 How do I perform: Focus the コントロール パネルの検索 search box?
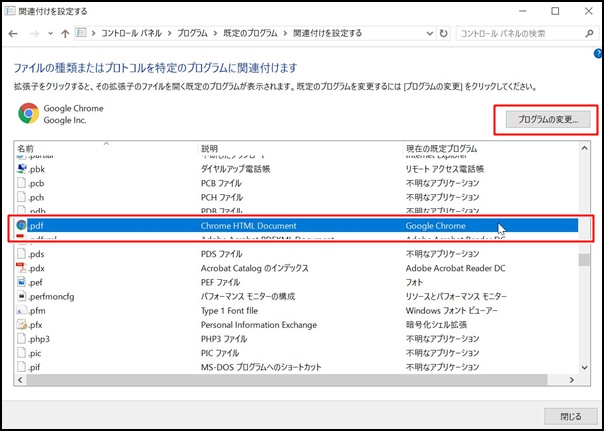522,34
